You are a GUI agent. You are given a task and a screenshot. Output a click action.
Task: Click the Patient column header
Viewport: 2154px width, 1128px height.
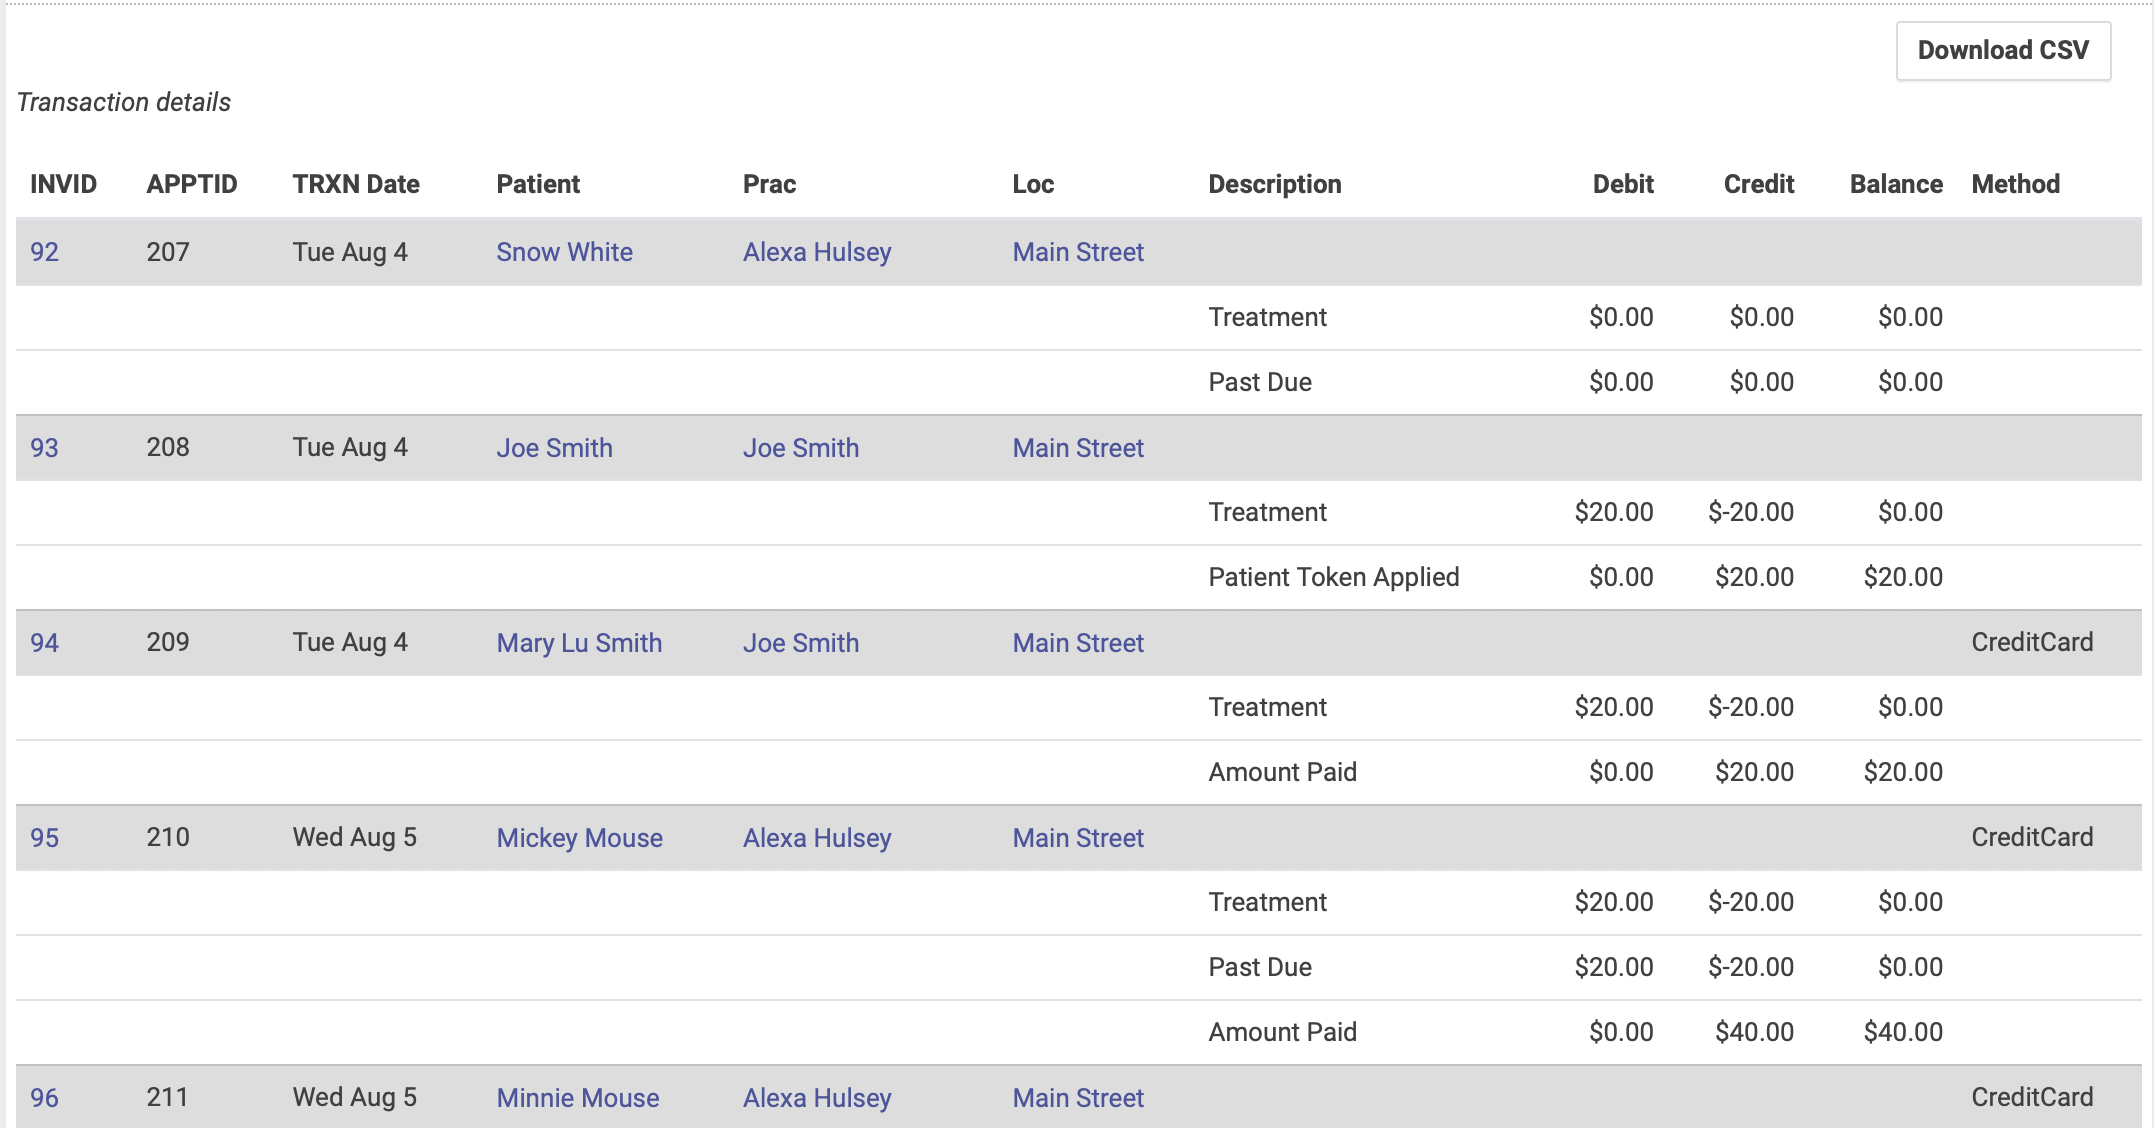538,184
